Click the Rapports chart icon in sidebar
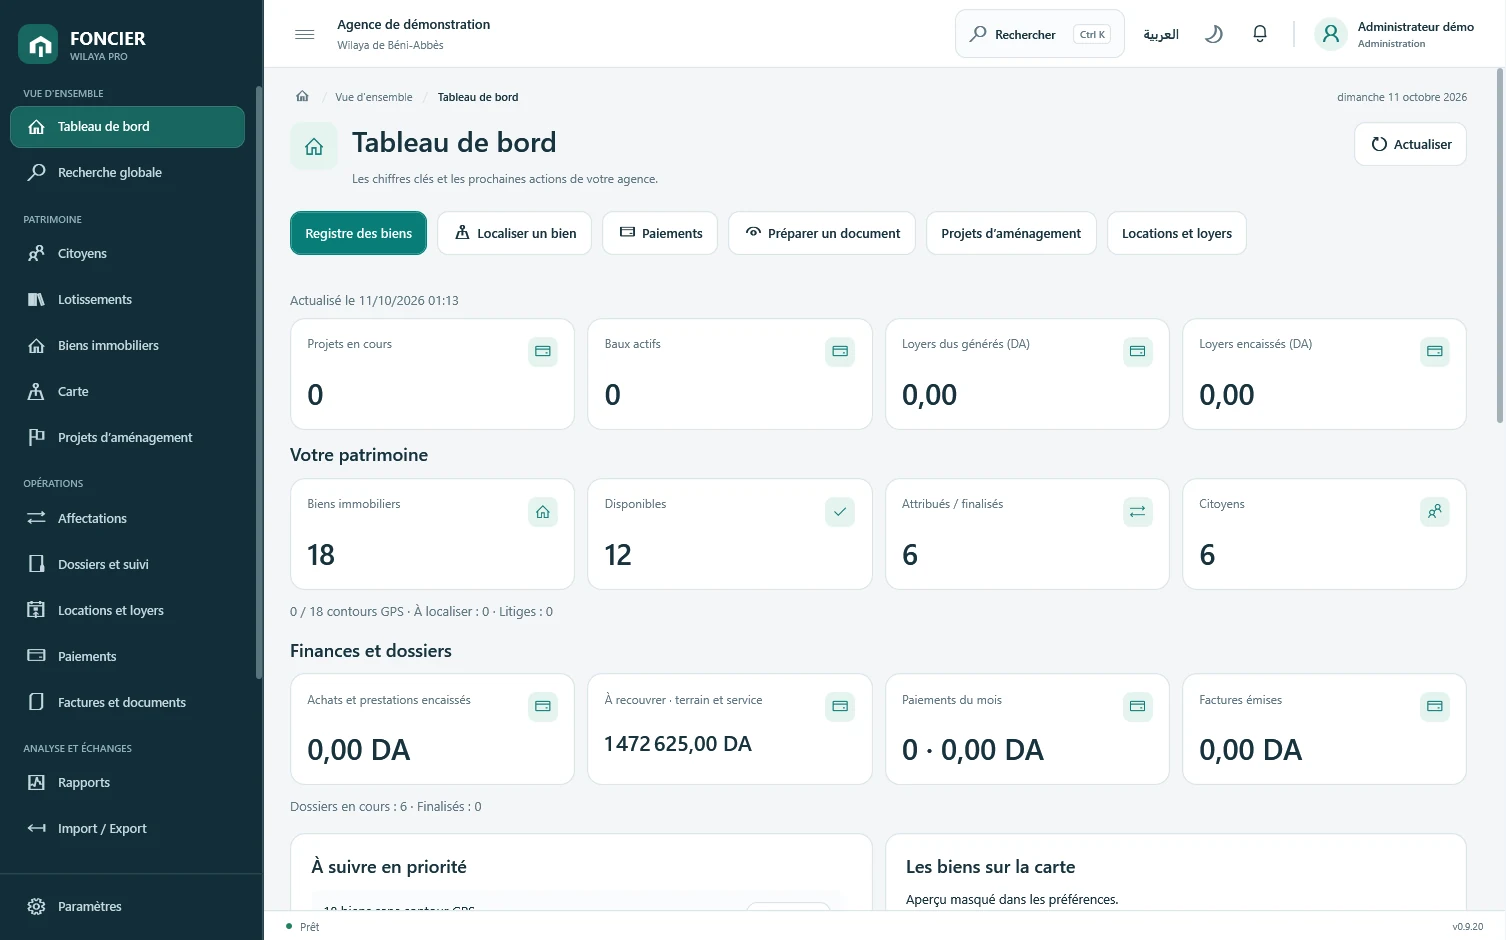Image resolution: width=1506 pixels, height=940 pixels. [x=36, y=783]
